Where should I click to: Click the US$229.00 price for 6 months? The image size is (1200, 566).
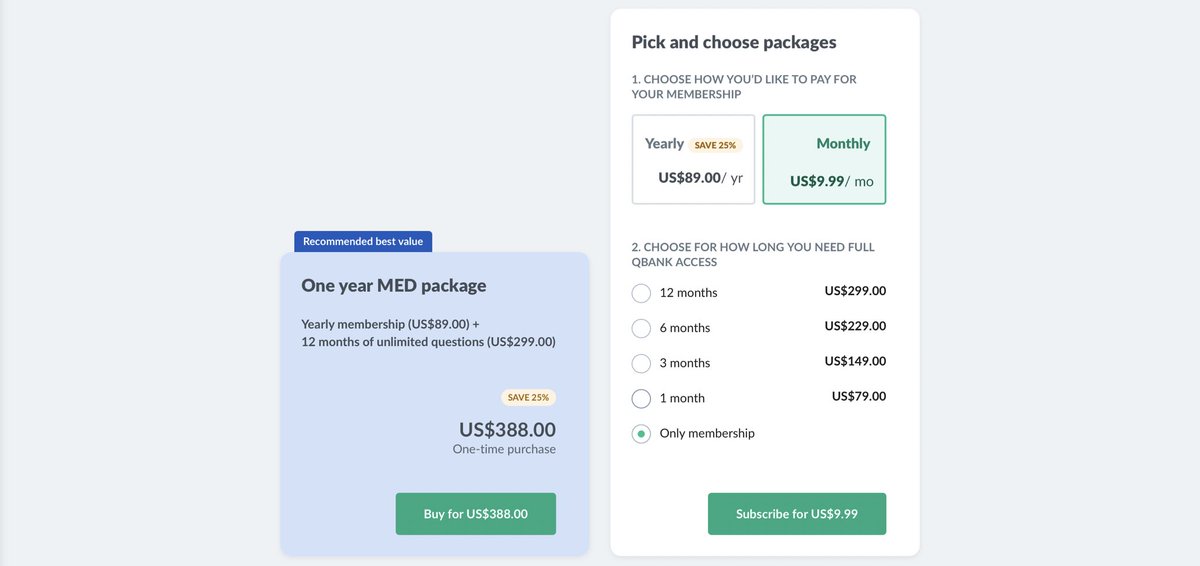[x=855, y=326]
